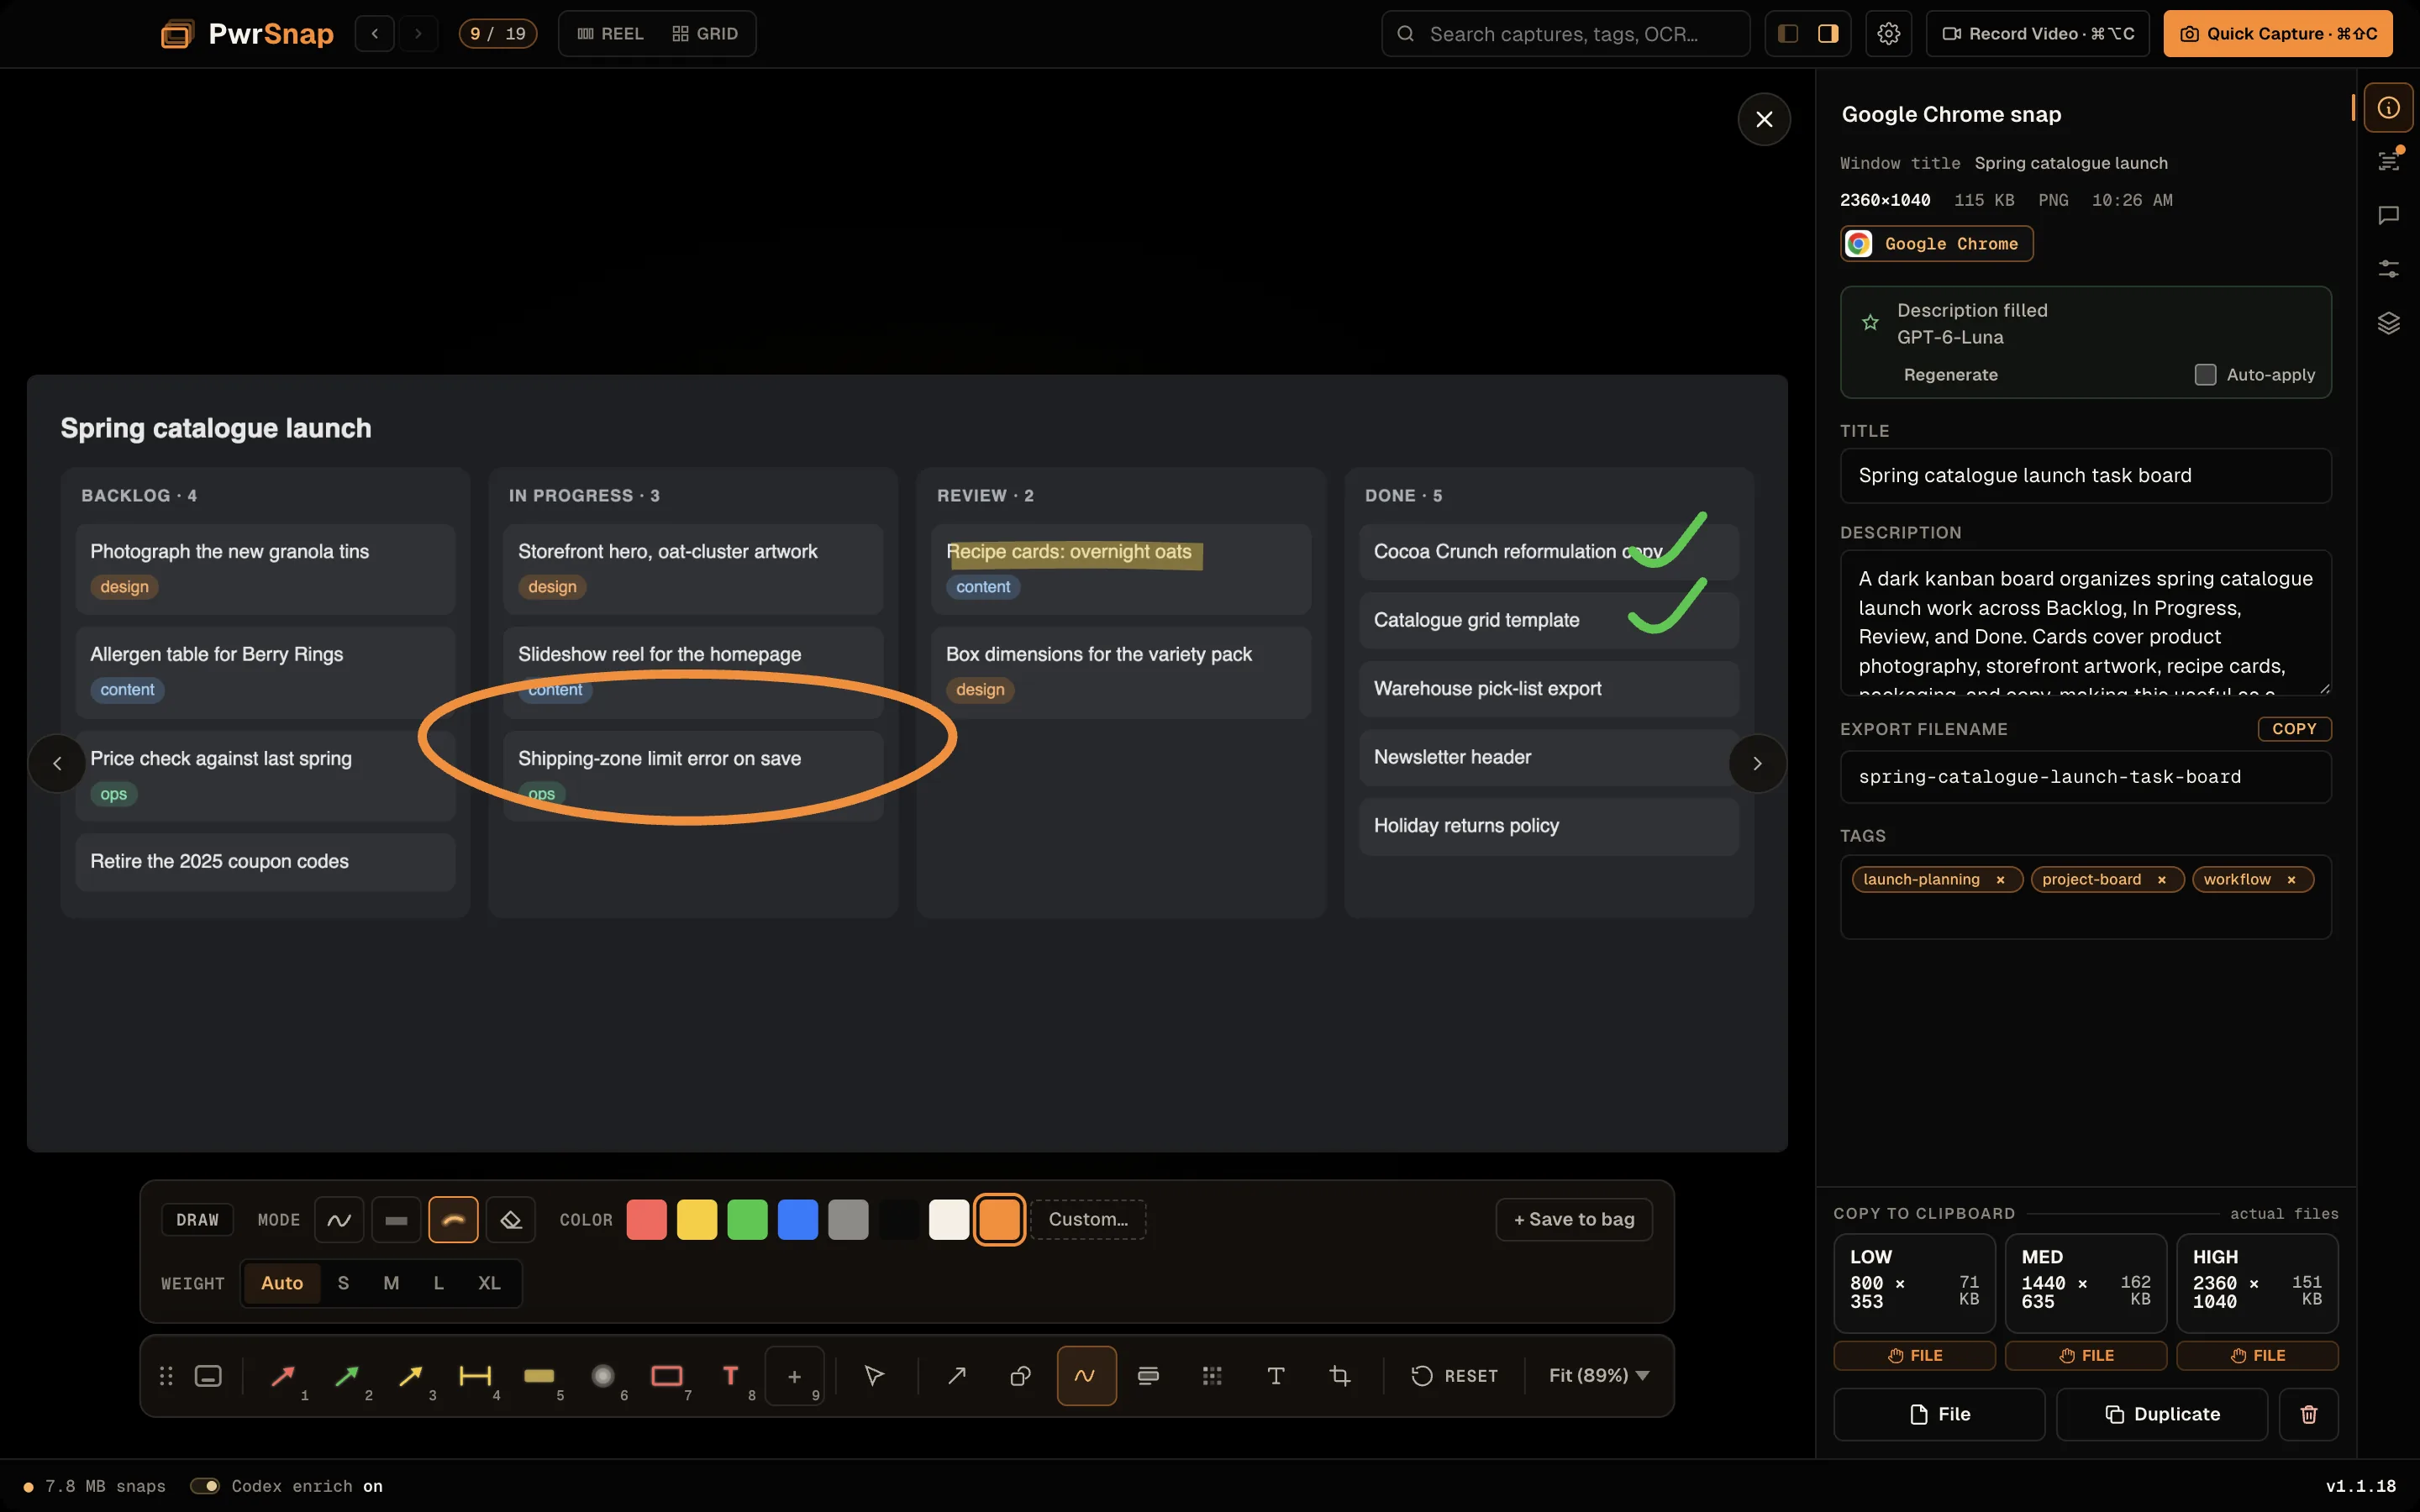Image resolution: width=2420 pixels, height=1512 pixels.
Task: Switch to REEL view
Action: [x=610, y=34]
